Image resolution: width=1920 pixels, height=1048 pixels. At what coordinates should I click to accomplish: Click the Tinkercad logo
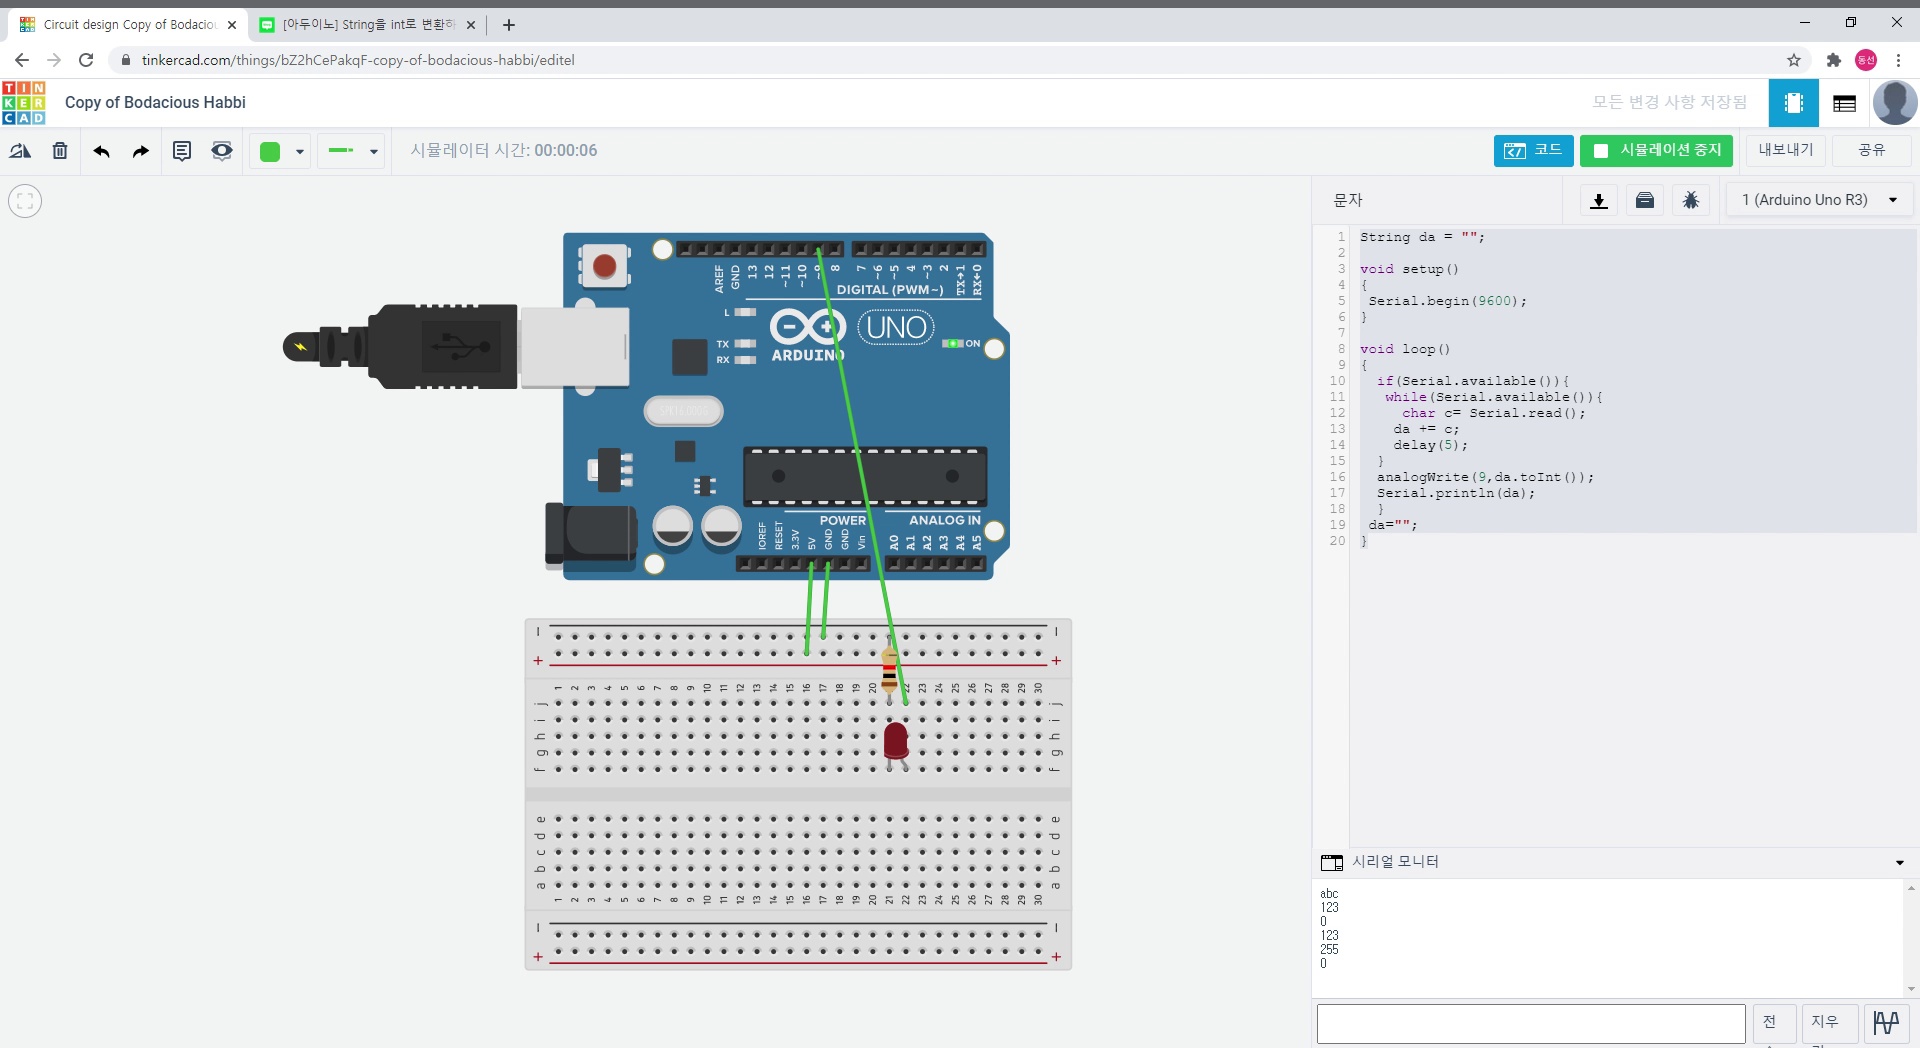click(24, 103)
